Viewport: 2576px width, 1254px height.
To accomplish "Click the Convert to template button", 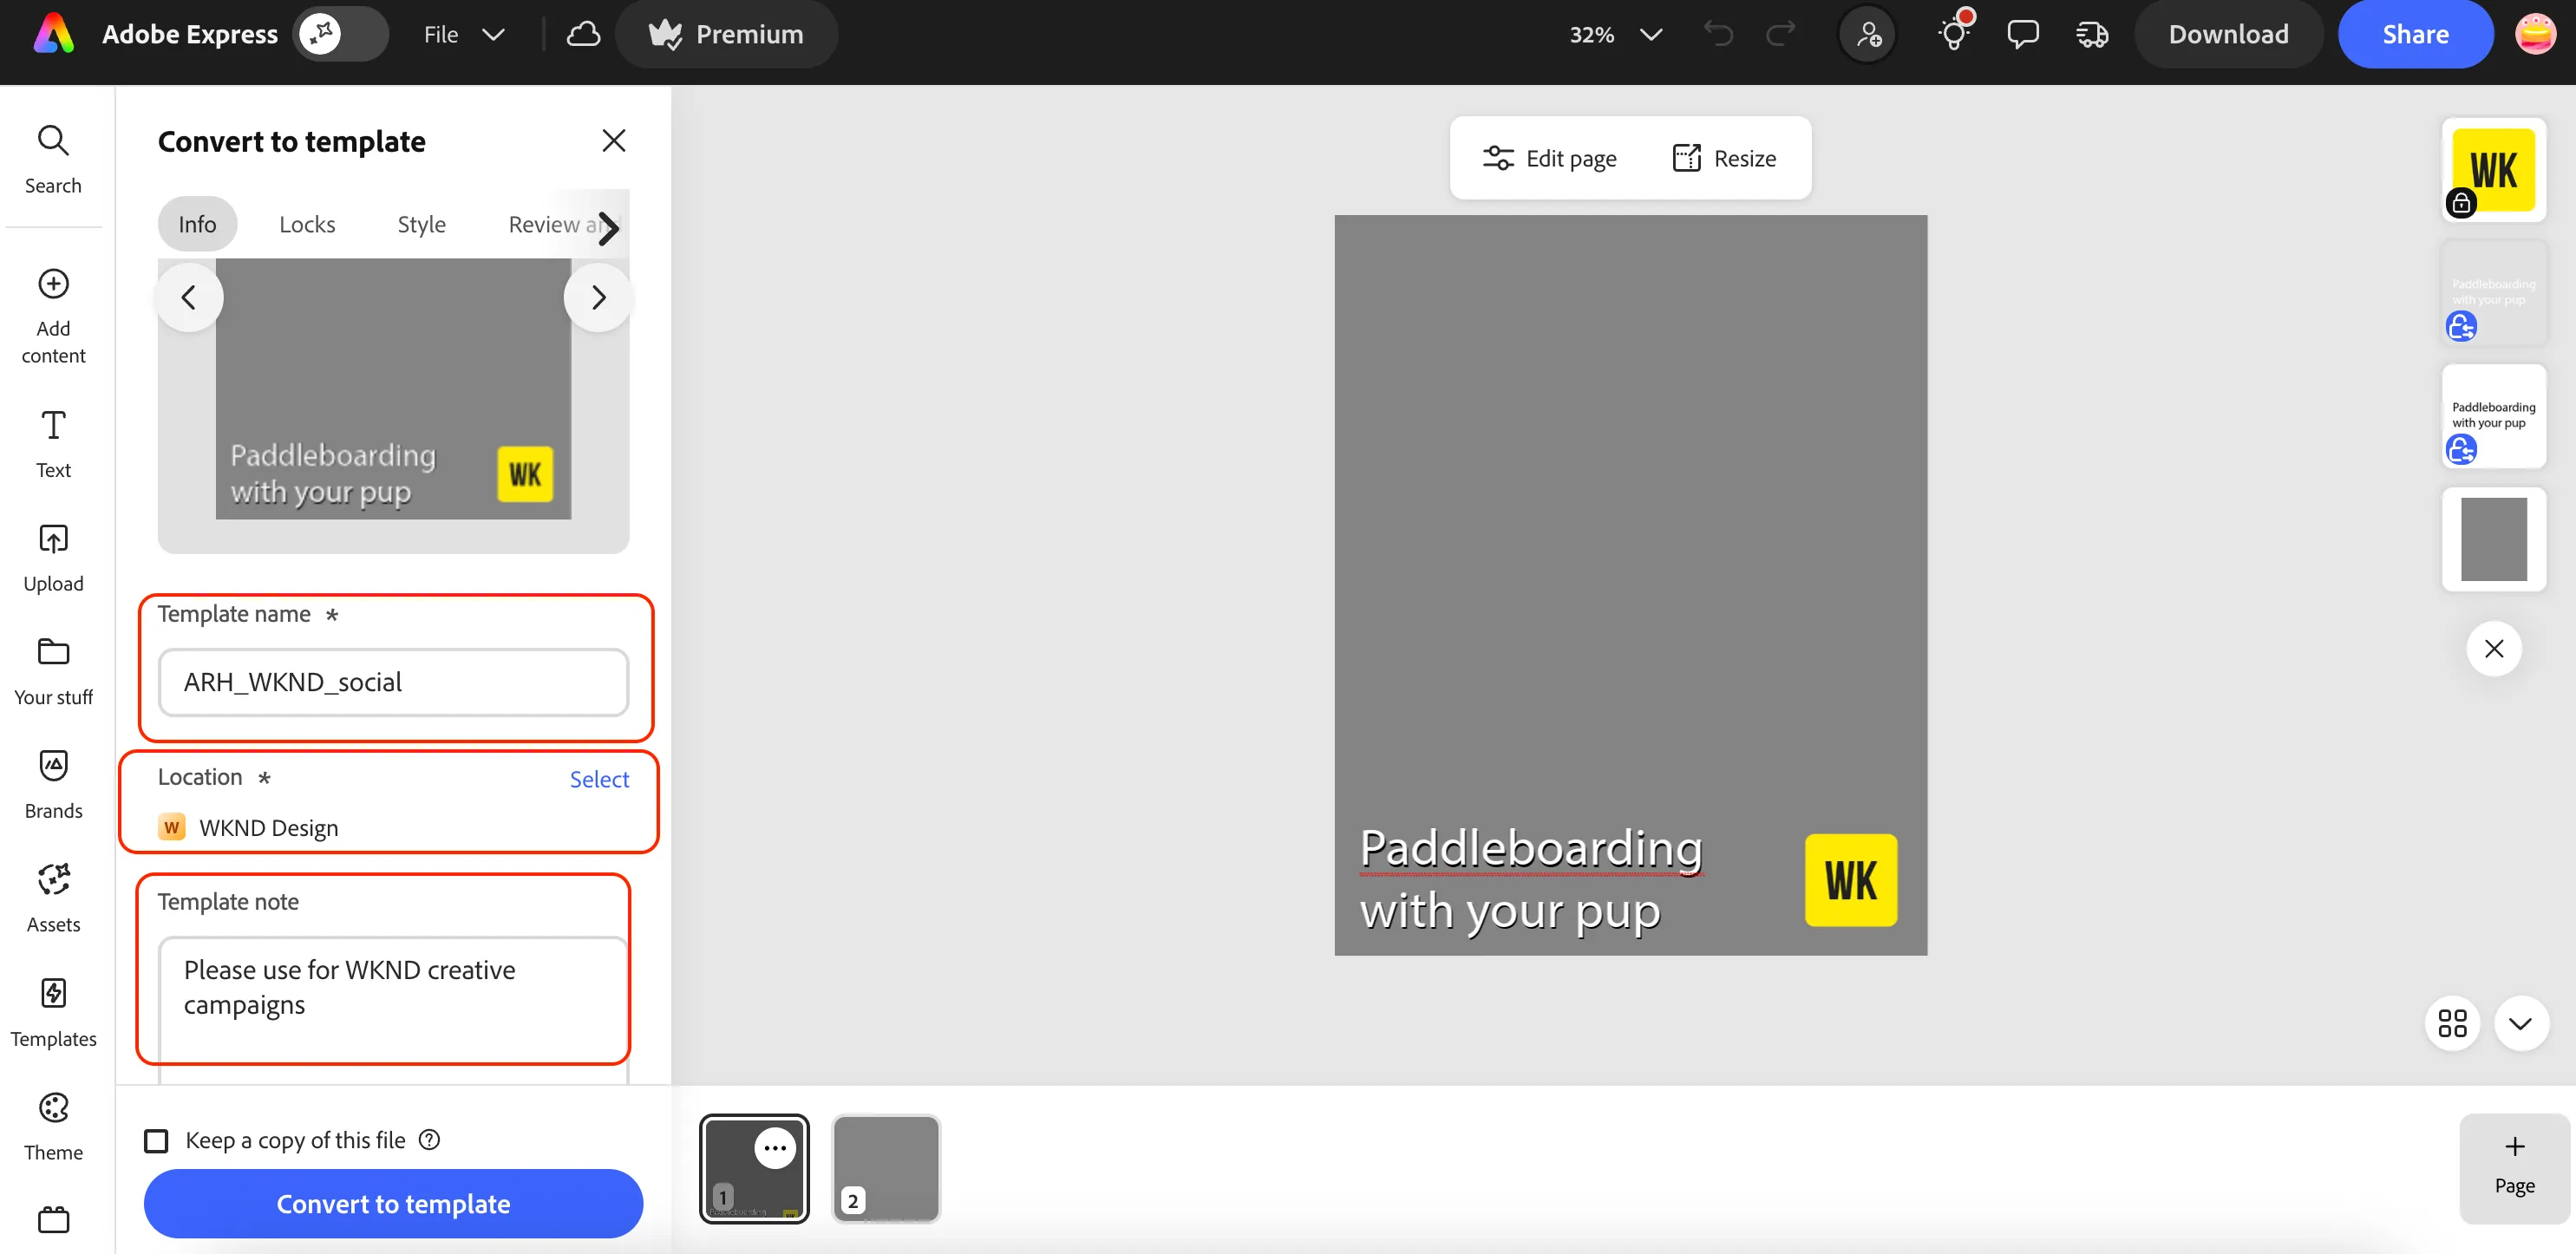I will (393, 1203).
